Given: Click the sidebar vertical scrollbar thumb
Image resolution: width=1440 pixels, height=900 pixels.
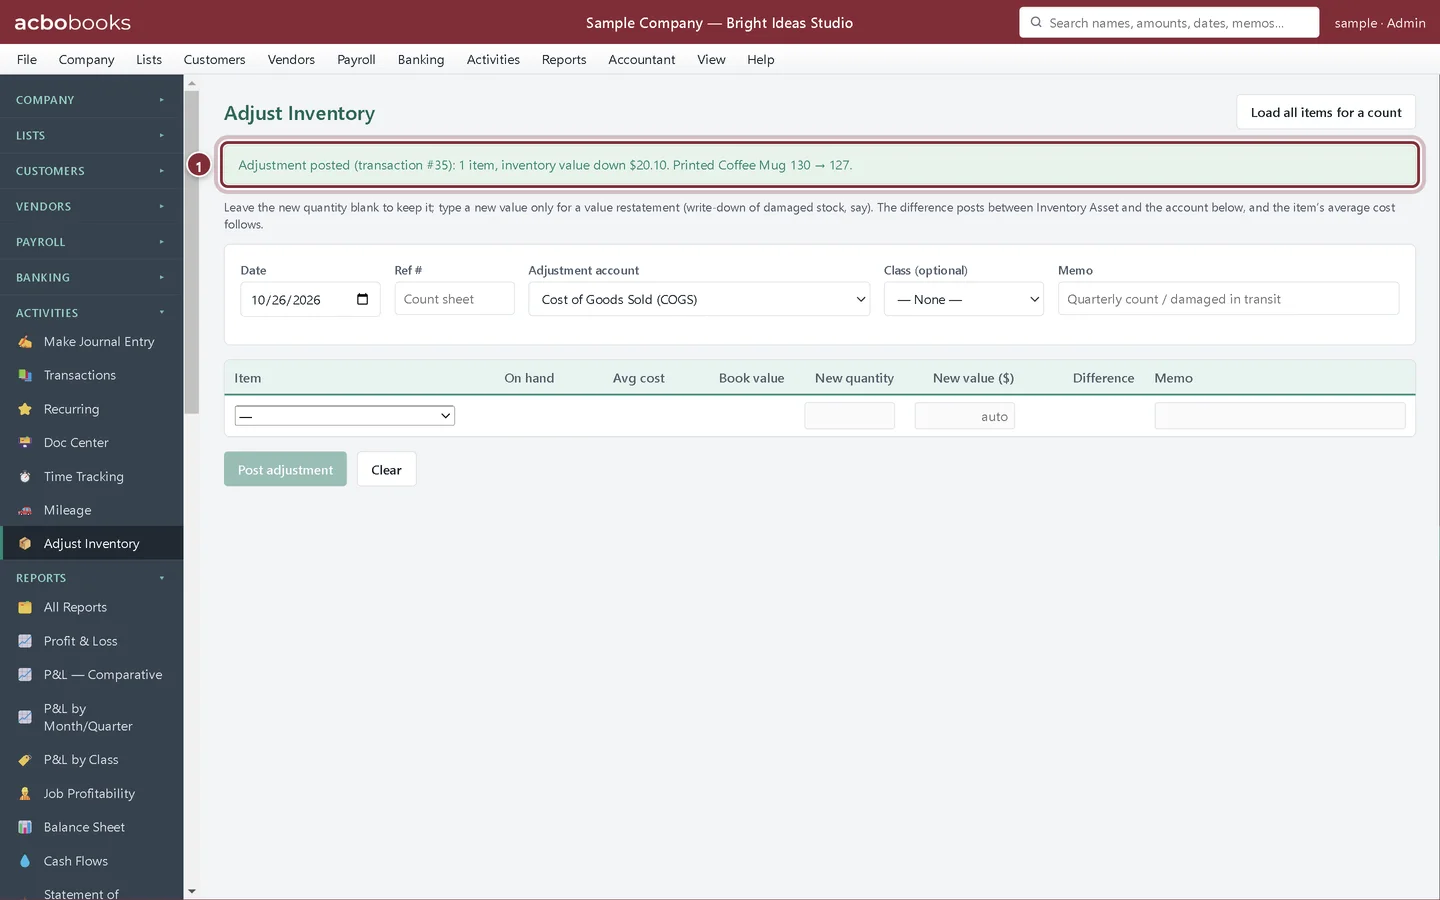Looking at the screenshot, I should coord(191,252).
